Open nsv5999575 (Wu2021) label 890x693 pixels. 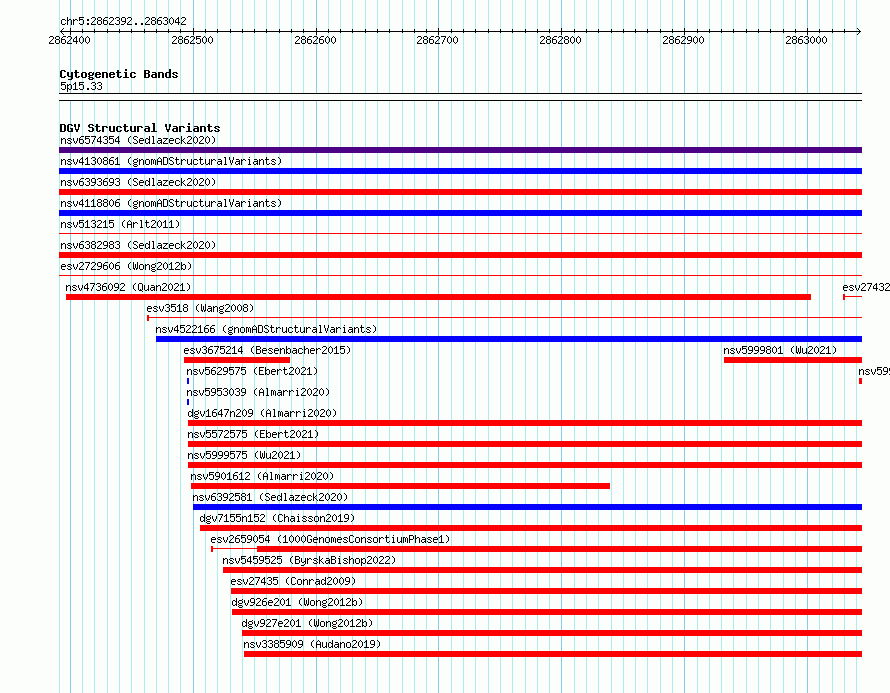[244, 455]
